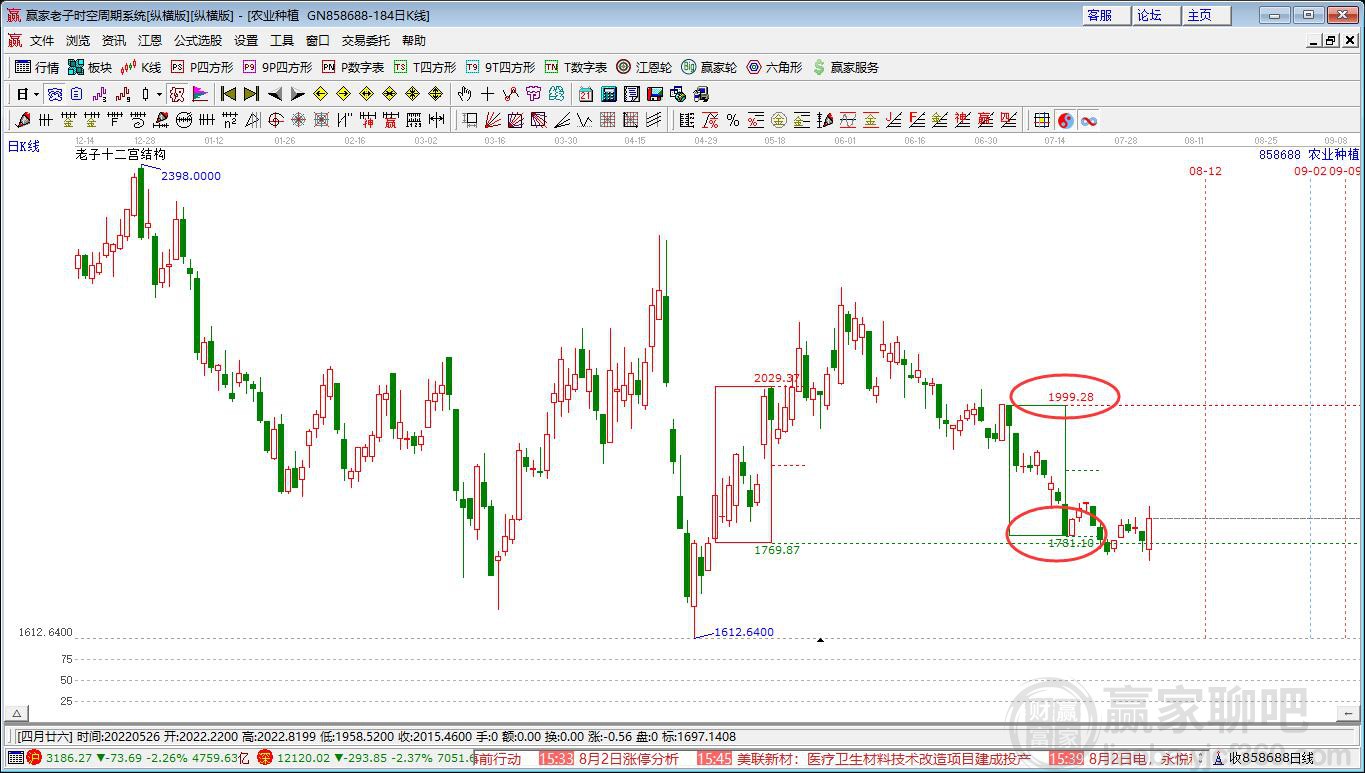Expand the 日 period dropdown arrow
The width and height of the screenshot is (1365, 773).
[37, 94]
